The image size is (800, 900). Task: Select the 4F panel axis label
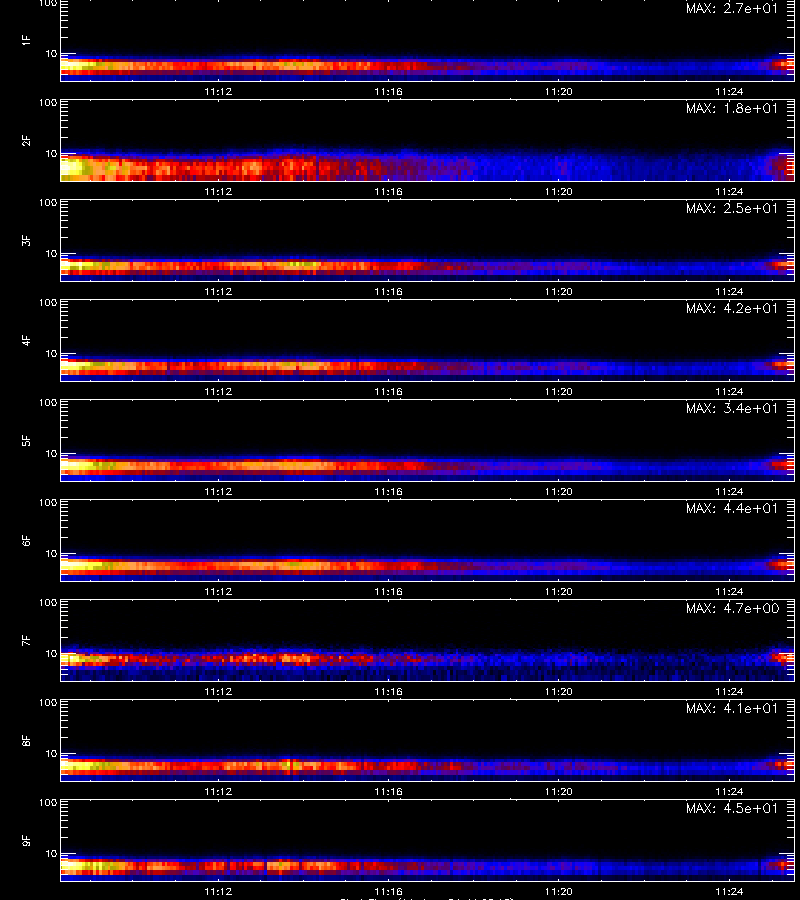tap(26, 340)
